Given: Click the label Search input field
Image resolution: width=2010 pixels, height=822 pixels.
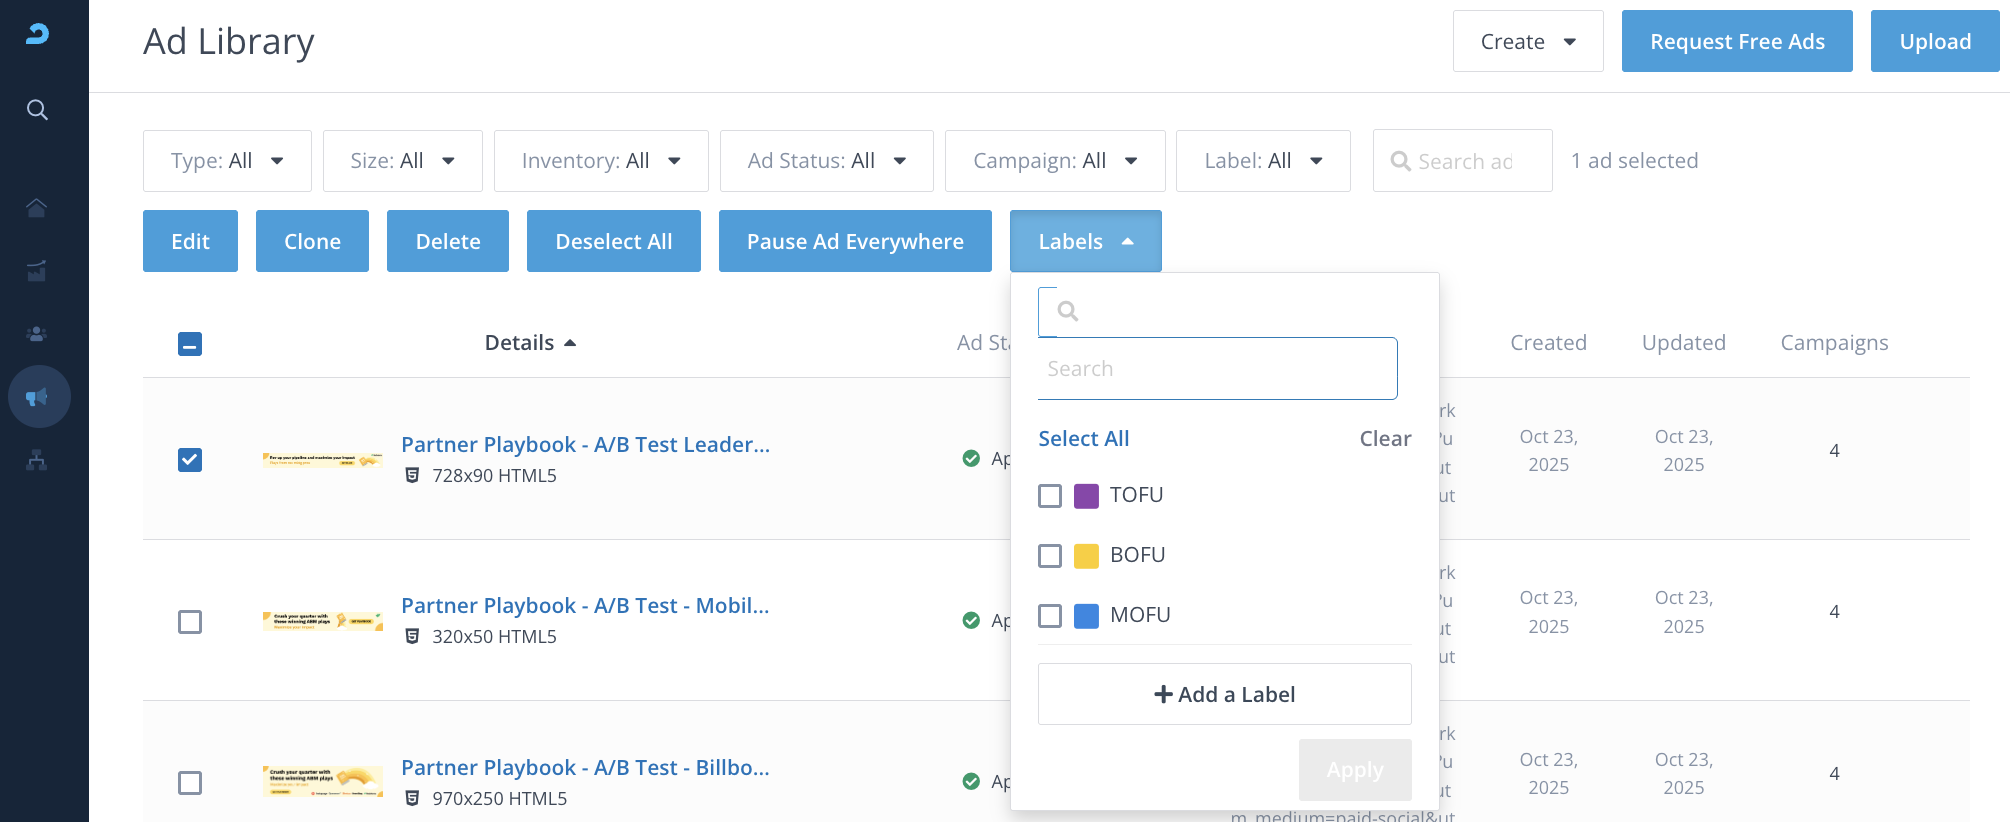Looking at the screenshot, I should (1217, 369).
